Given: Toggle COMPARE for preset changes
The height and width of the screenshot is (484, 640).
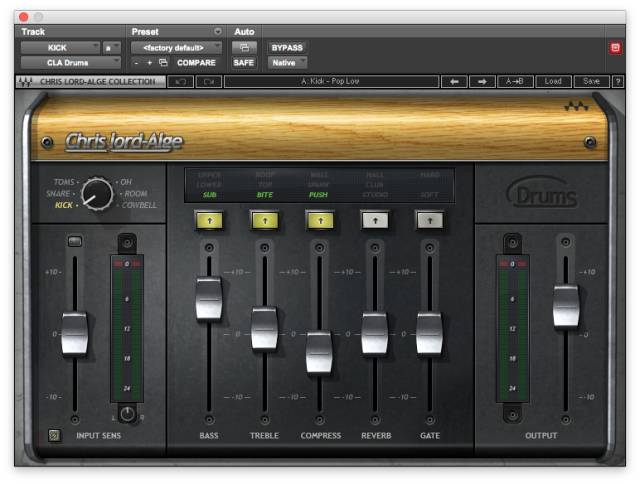Looking at the screenshot, I should coord(196,63).
